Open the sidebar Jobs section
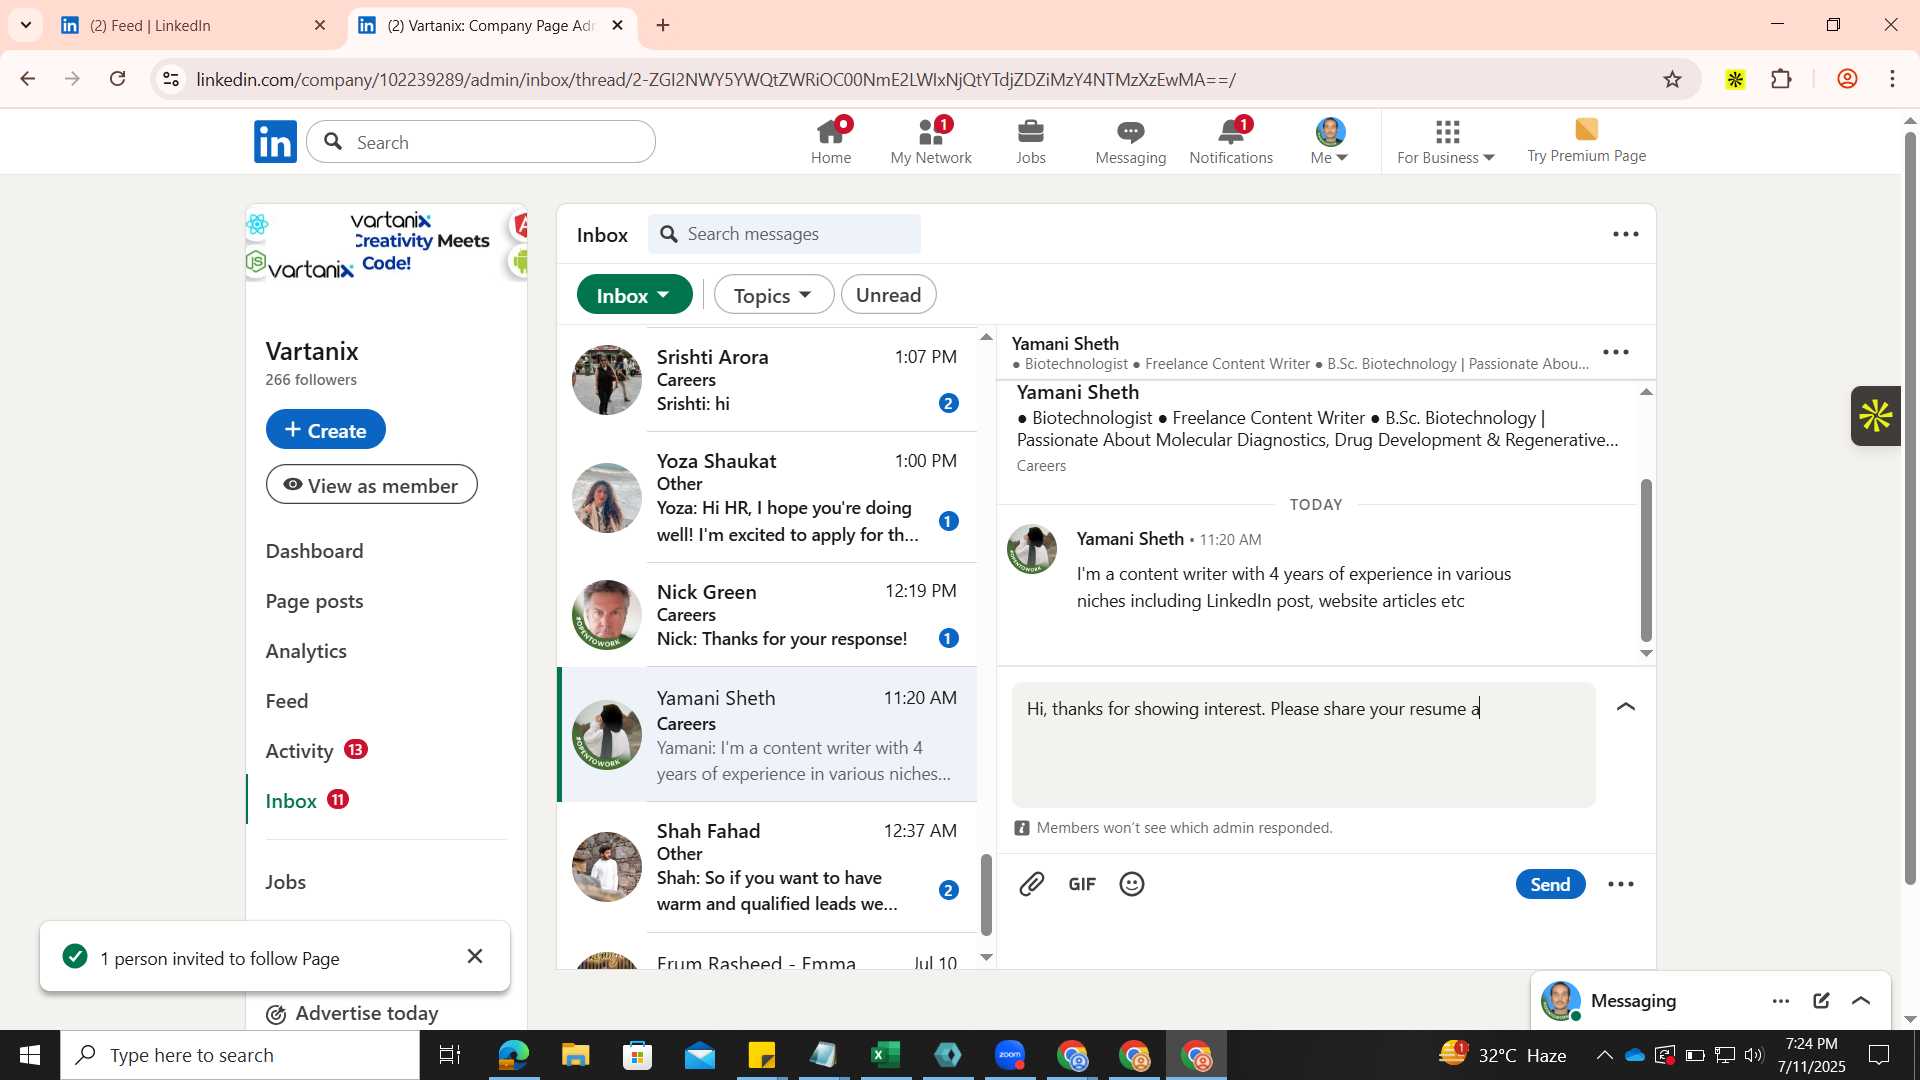The image size is (1920, 1080). pyautogui.click(x=286, y=882)
